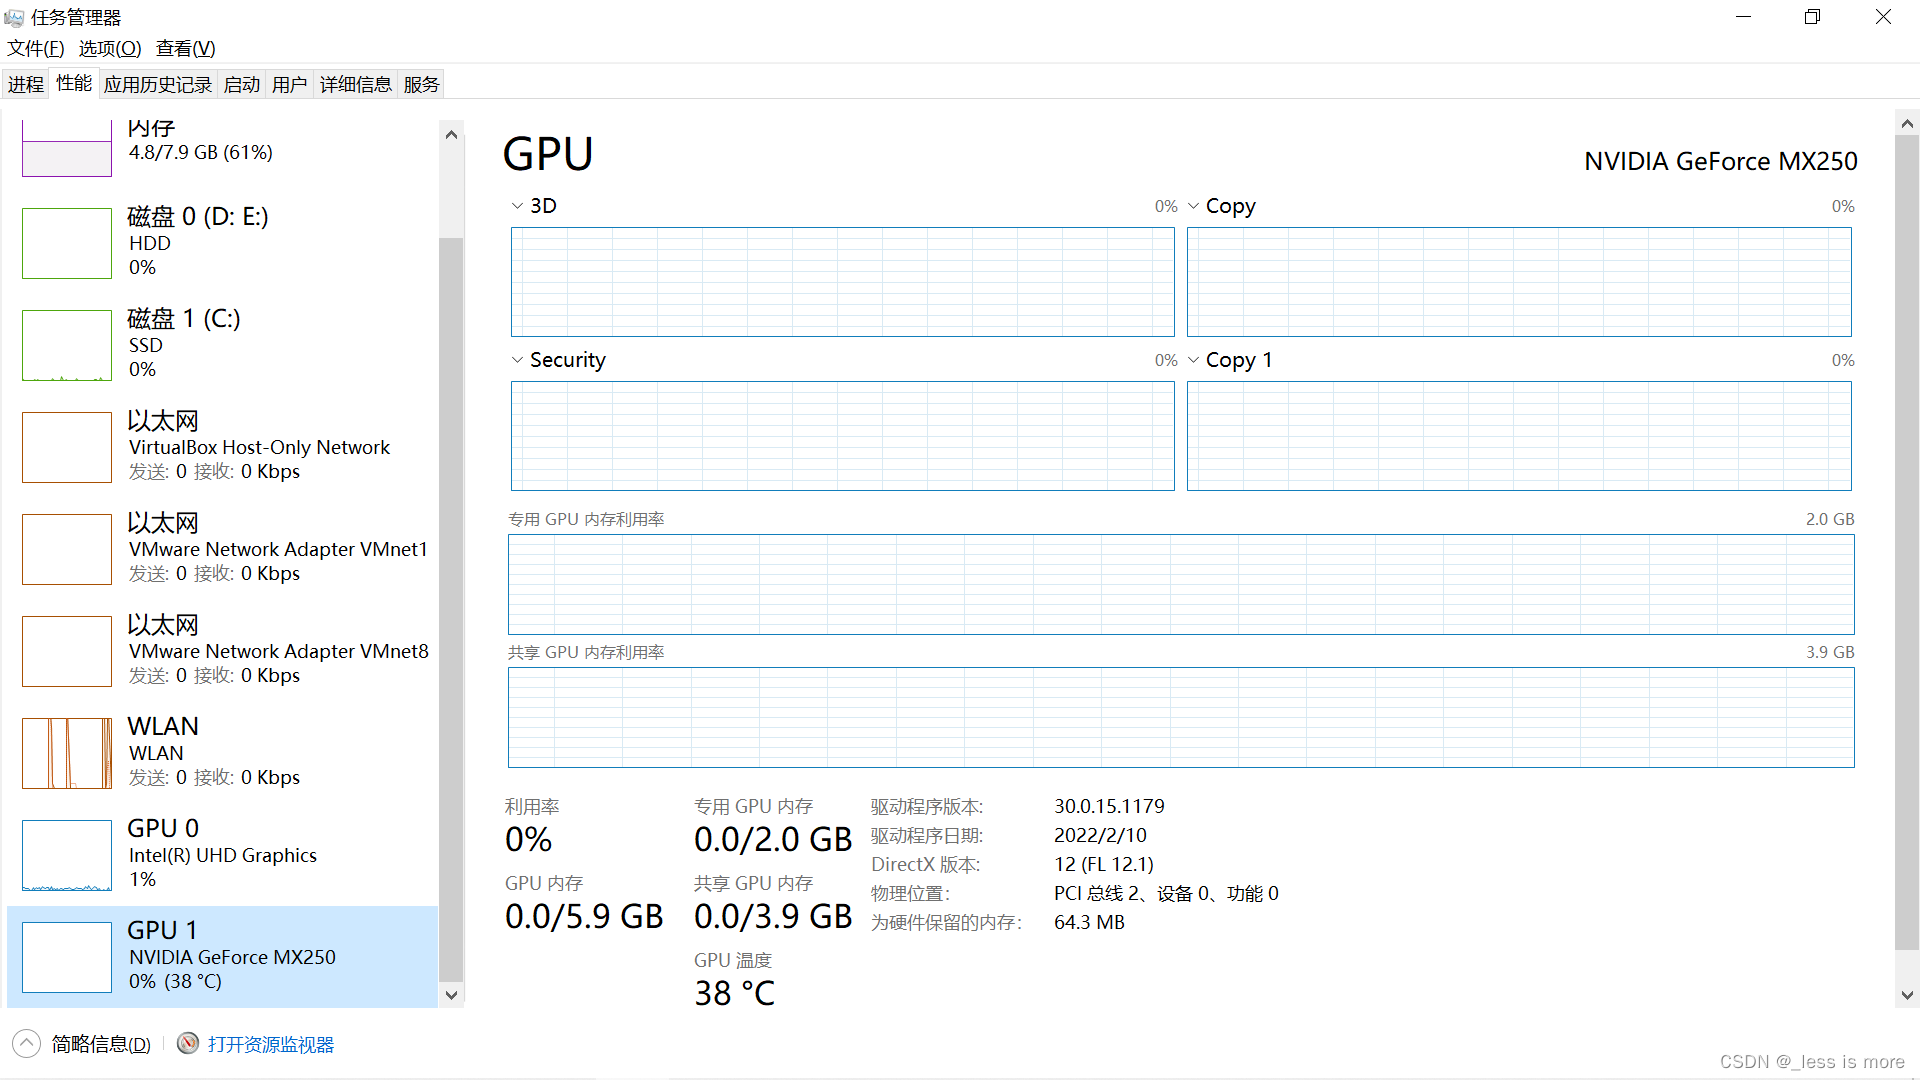Screen dimensions: 1920x1080
Task: Select the 磁盘 0 (D: E:) HDD thumbnail
Action: coord(67,243)
